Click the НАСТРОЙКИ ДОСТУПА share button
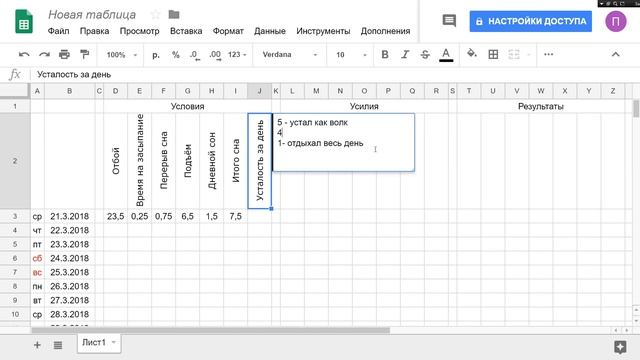 pyautogui.click(x=531, y=21)
